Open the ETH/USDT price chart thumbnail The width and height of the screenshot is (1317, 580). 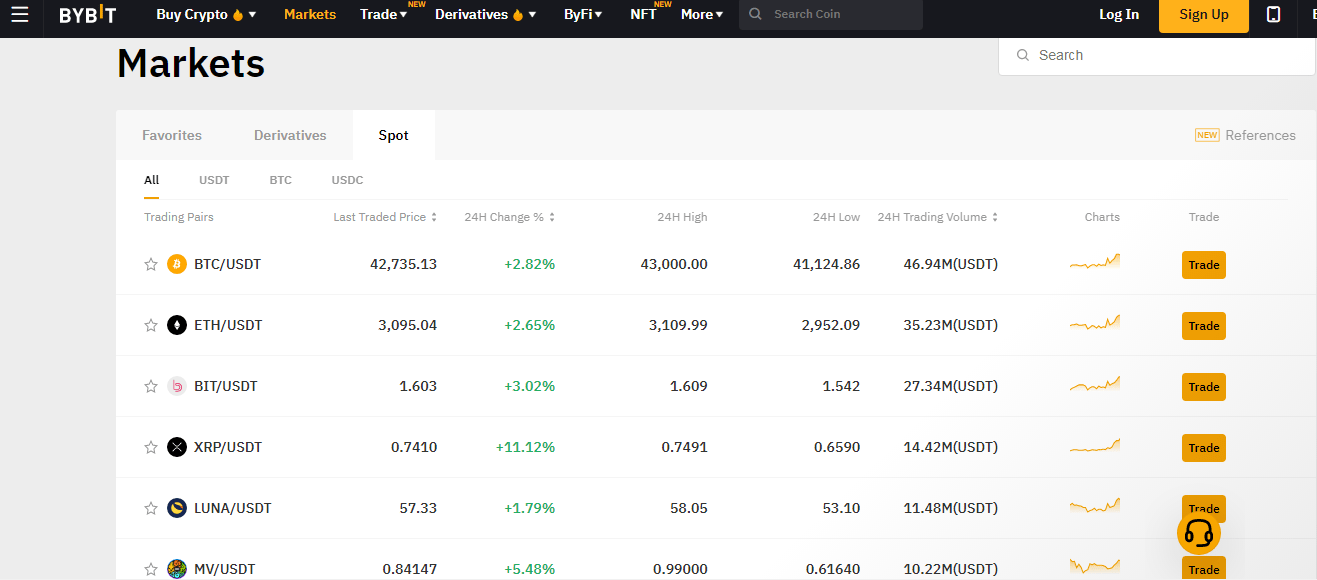pos(1095,323)
